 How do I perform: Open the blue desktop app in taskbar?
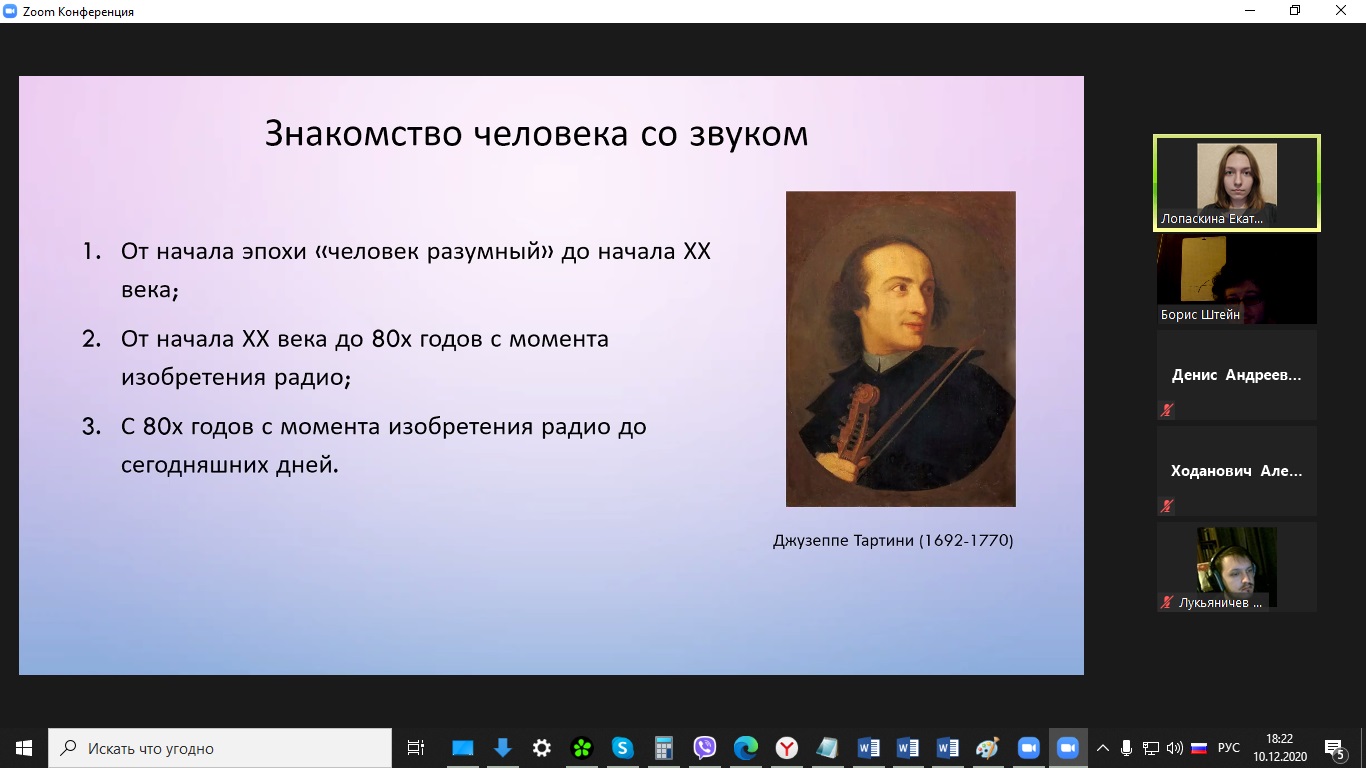pos(462,748)
